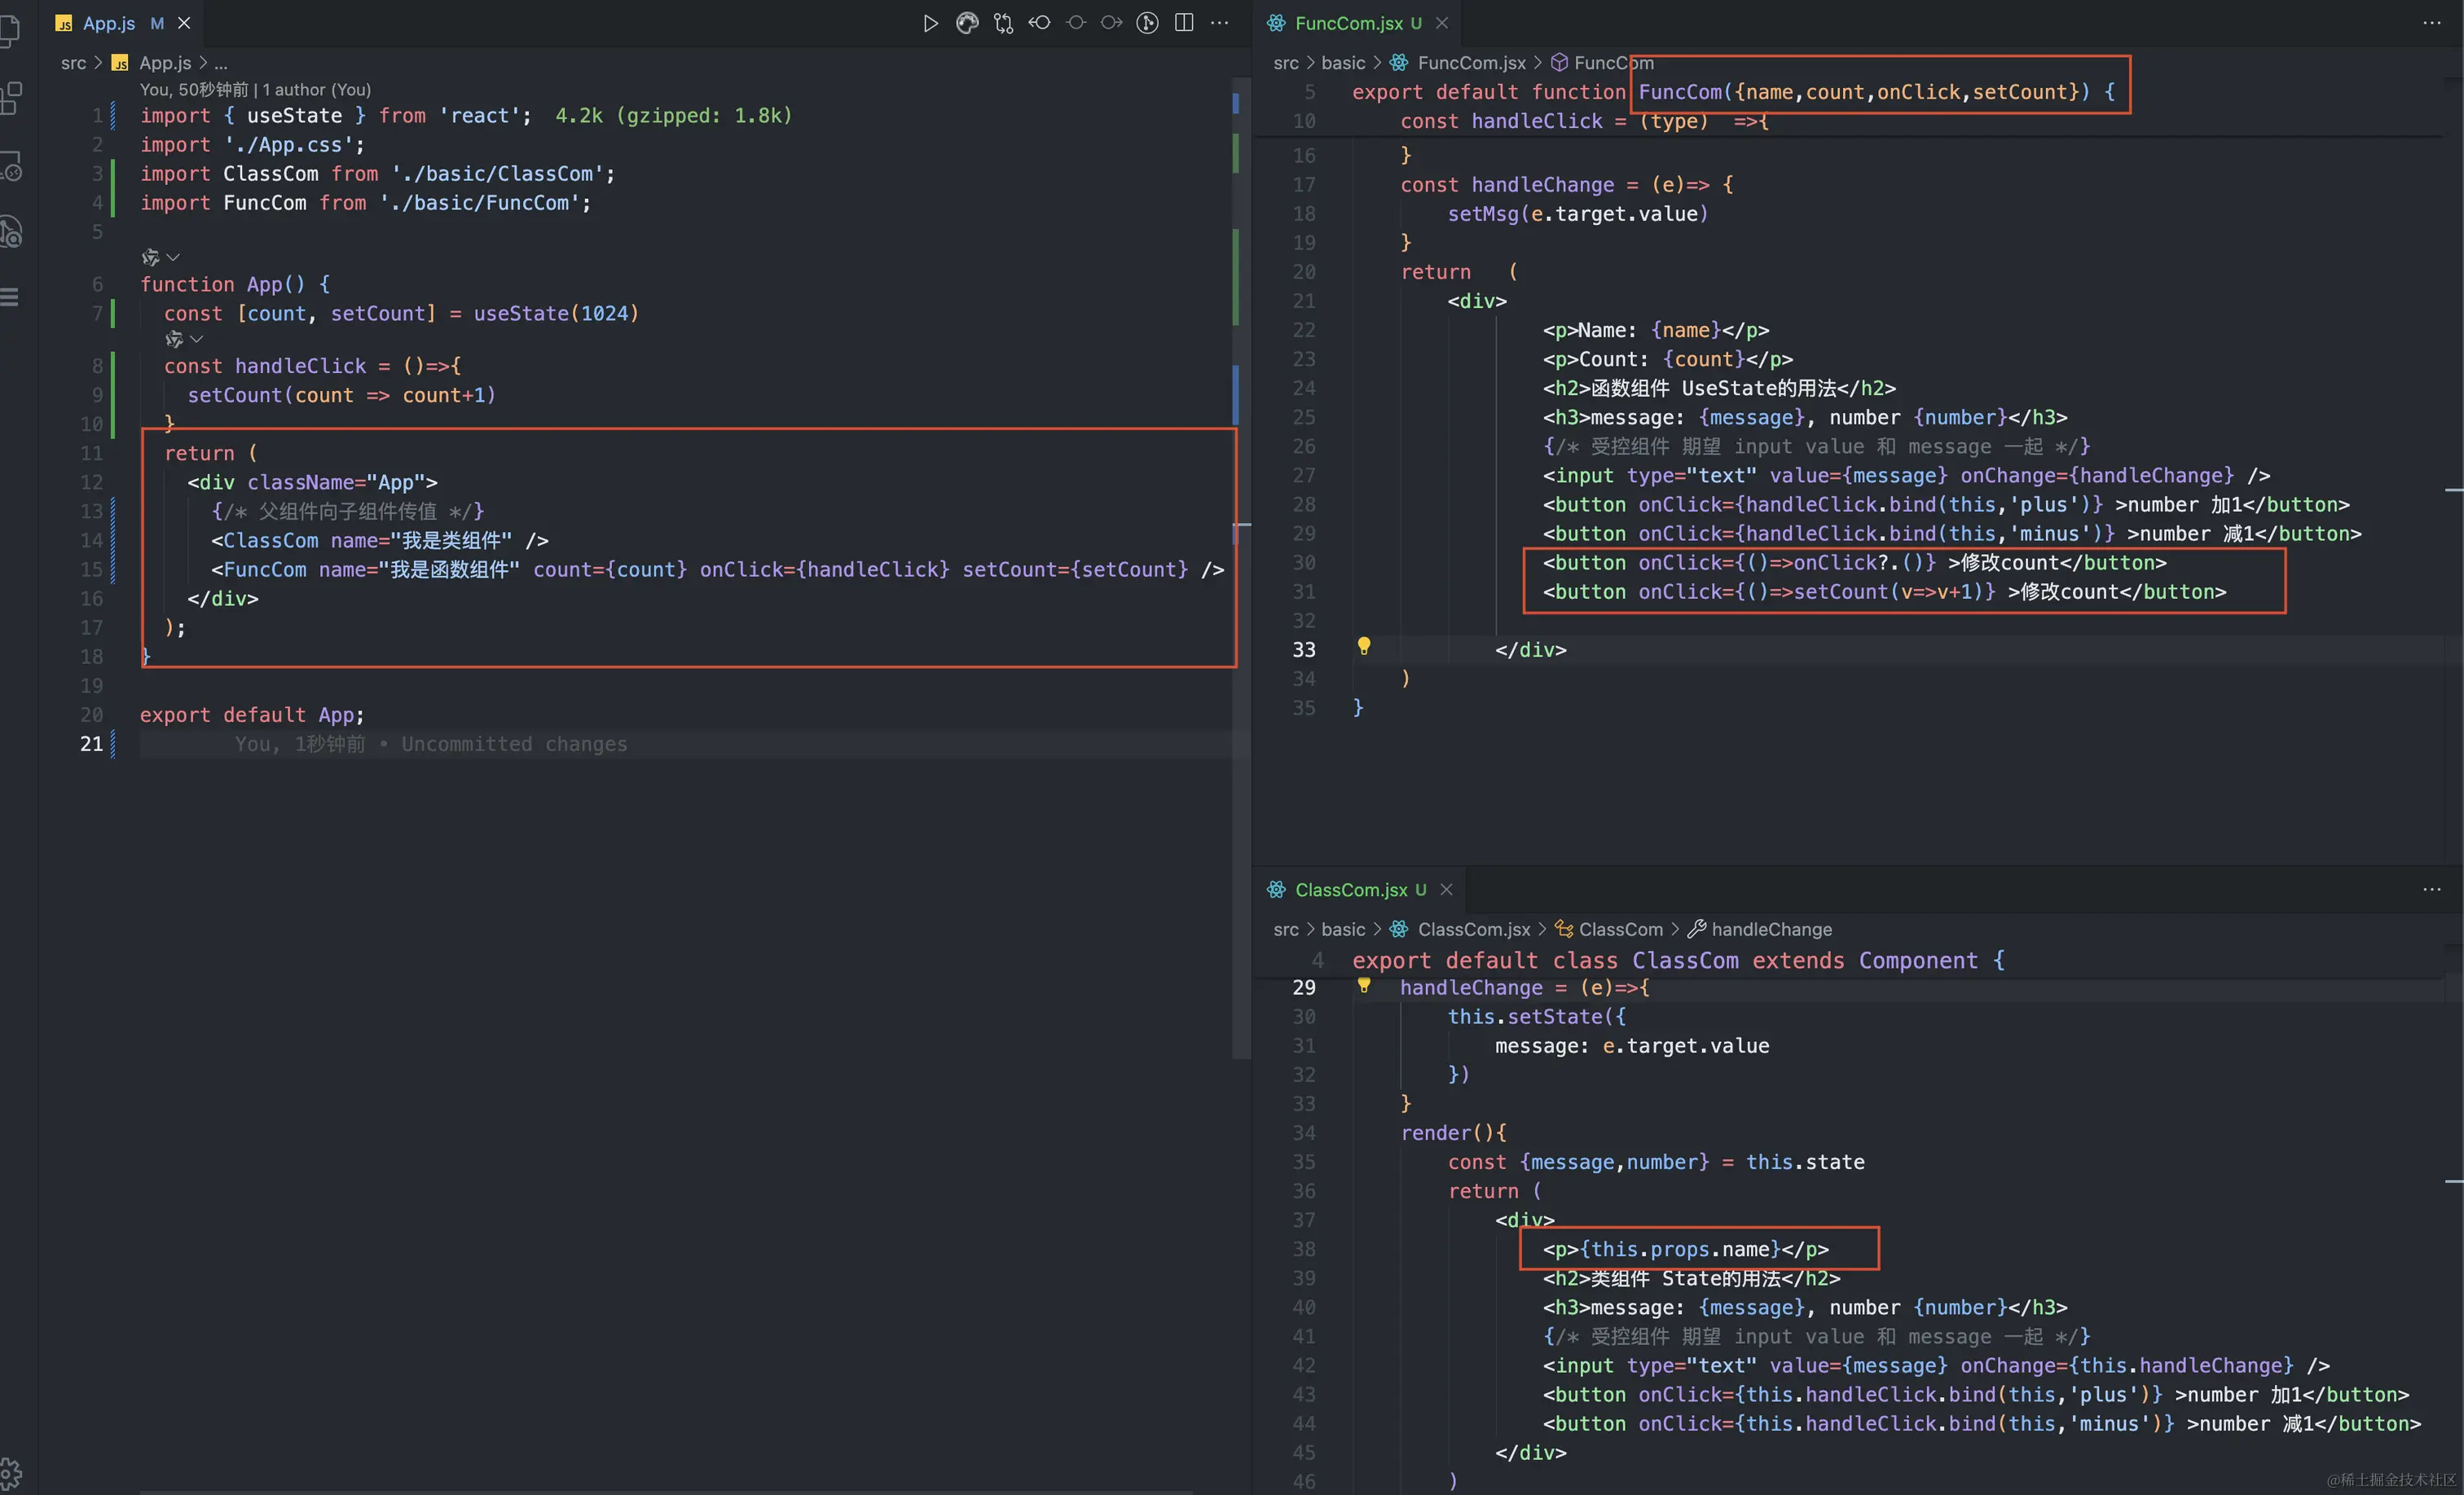This screenshot has width=2464, height=1495.
Task: Click the palette icon in editor toolbar
Action: click(966, 23)
